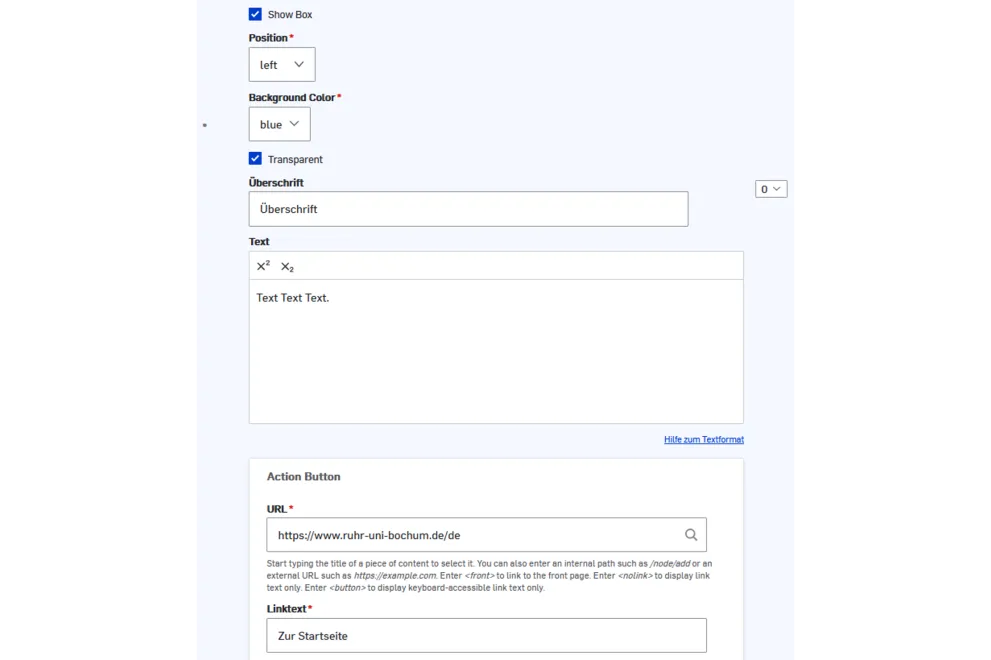Select the text reading Text Text Text
Image resolution: width=991 pixels, height=660 pixels.
292,297
